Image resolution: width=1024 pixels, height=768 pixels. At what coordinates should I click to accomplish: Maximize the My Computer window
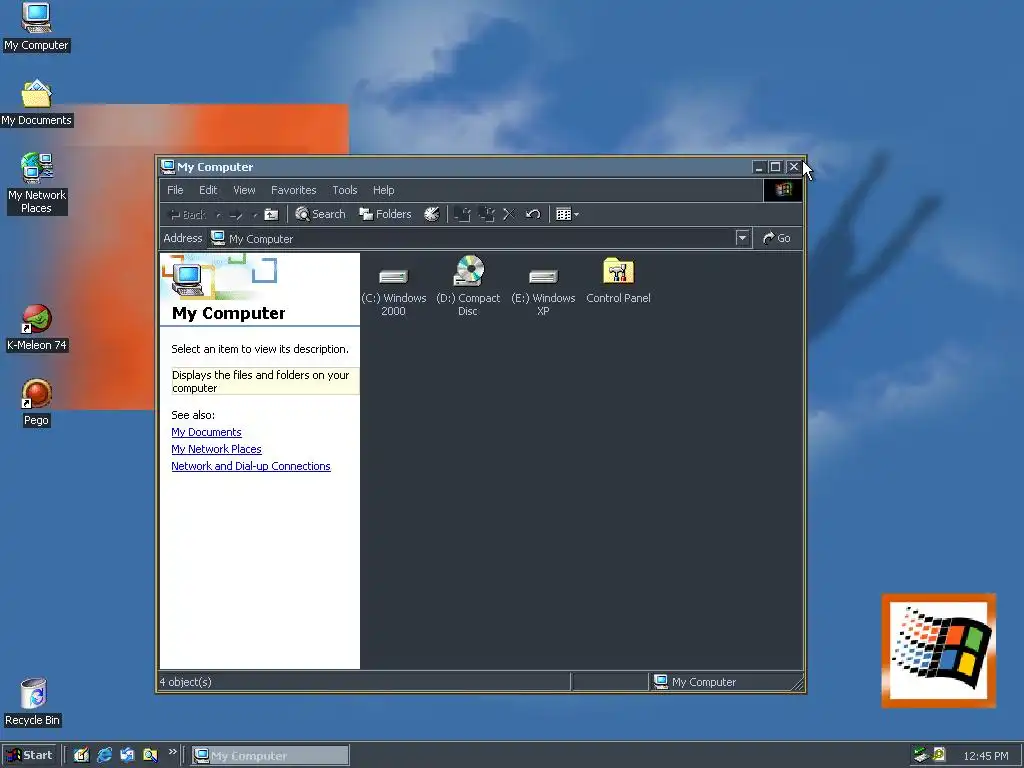tap(775, 167)
